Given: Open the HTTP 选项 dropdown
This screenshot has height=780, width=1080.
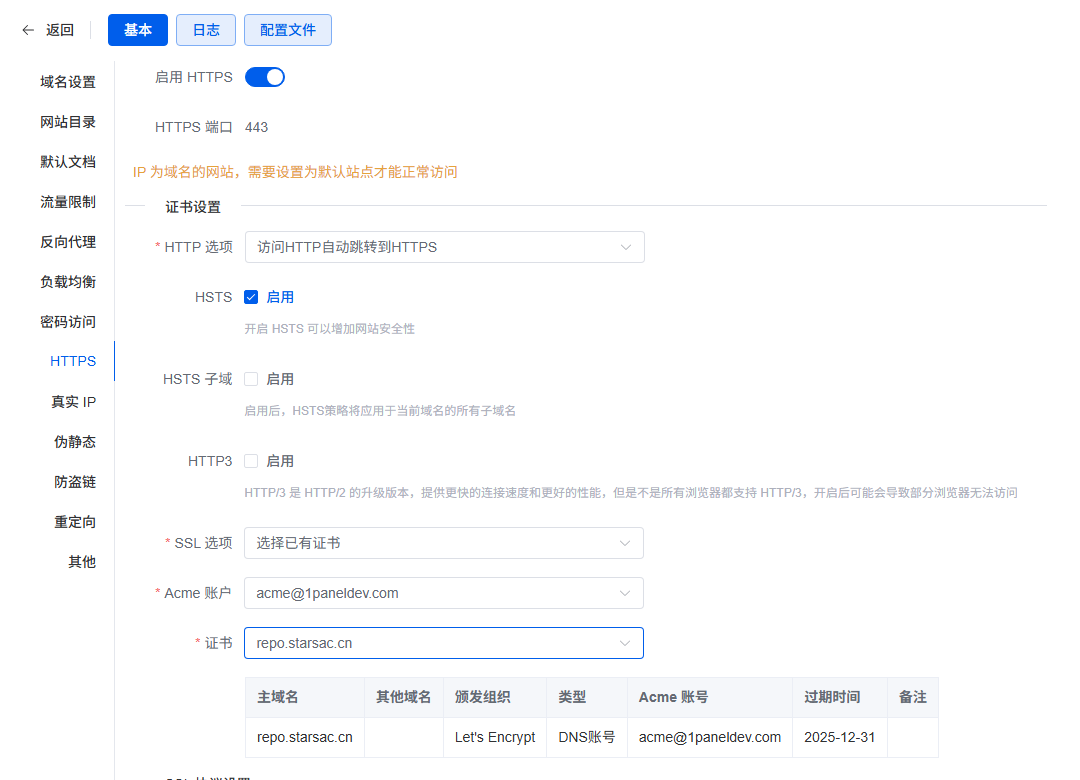Looking at the screenshot, I should (444, 247).
